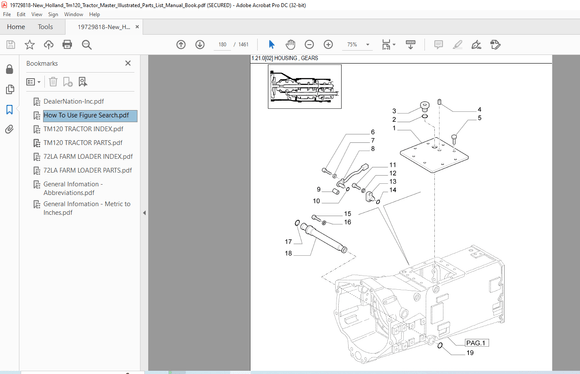Click the upload to cloud icon
Screen dimensions: 580x374
[48, 45]
